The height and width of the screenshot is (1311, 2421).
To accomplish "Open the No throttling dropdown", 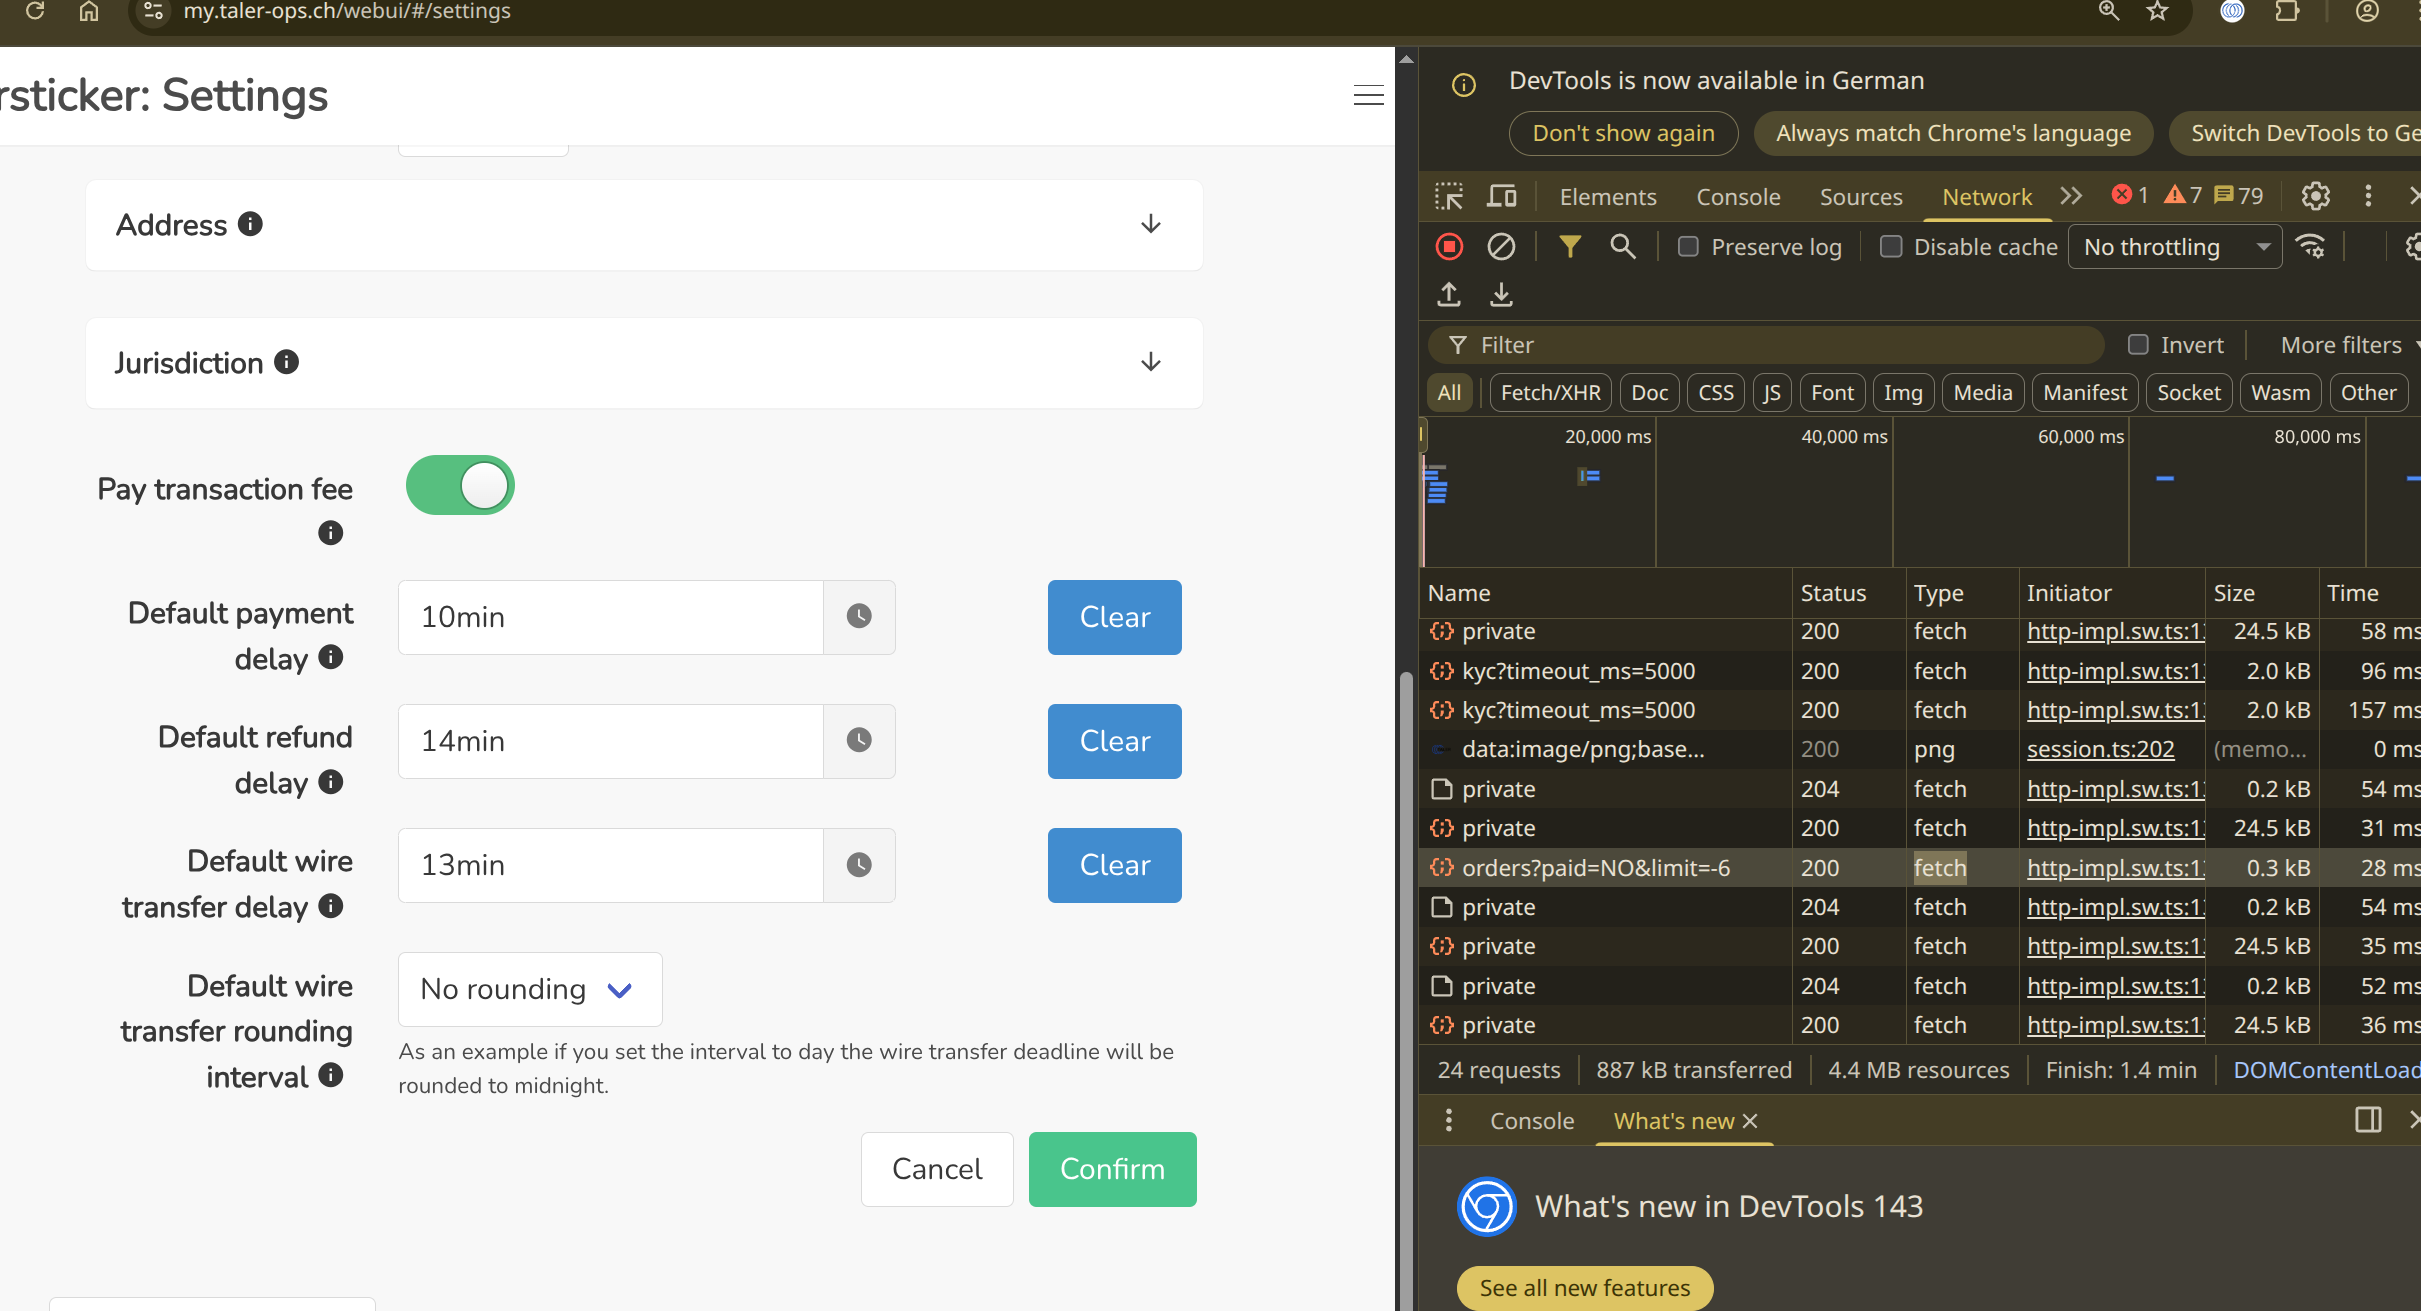I will point(2175,247).
